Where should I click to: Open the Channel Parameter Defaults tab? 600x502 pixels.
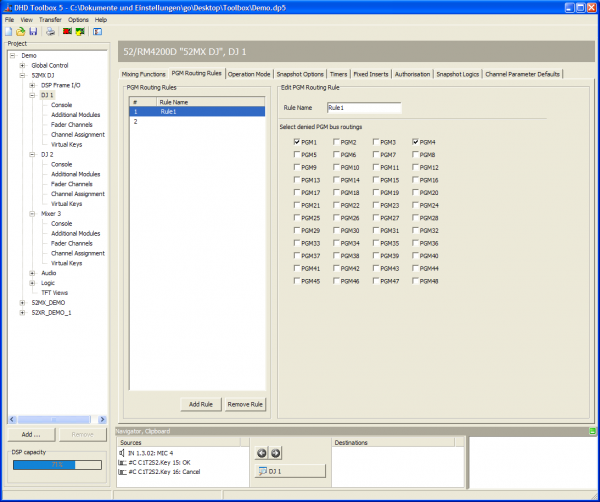click(523, 74)
